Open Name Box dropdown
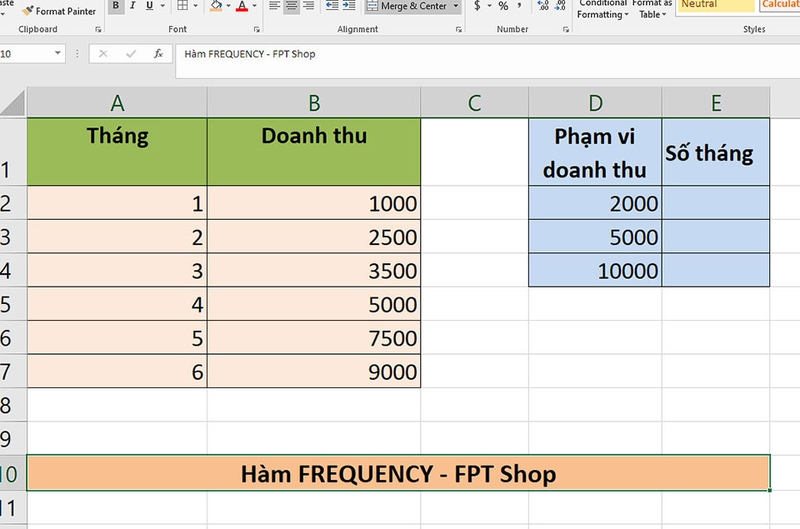 58,53
